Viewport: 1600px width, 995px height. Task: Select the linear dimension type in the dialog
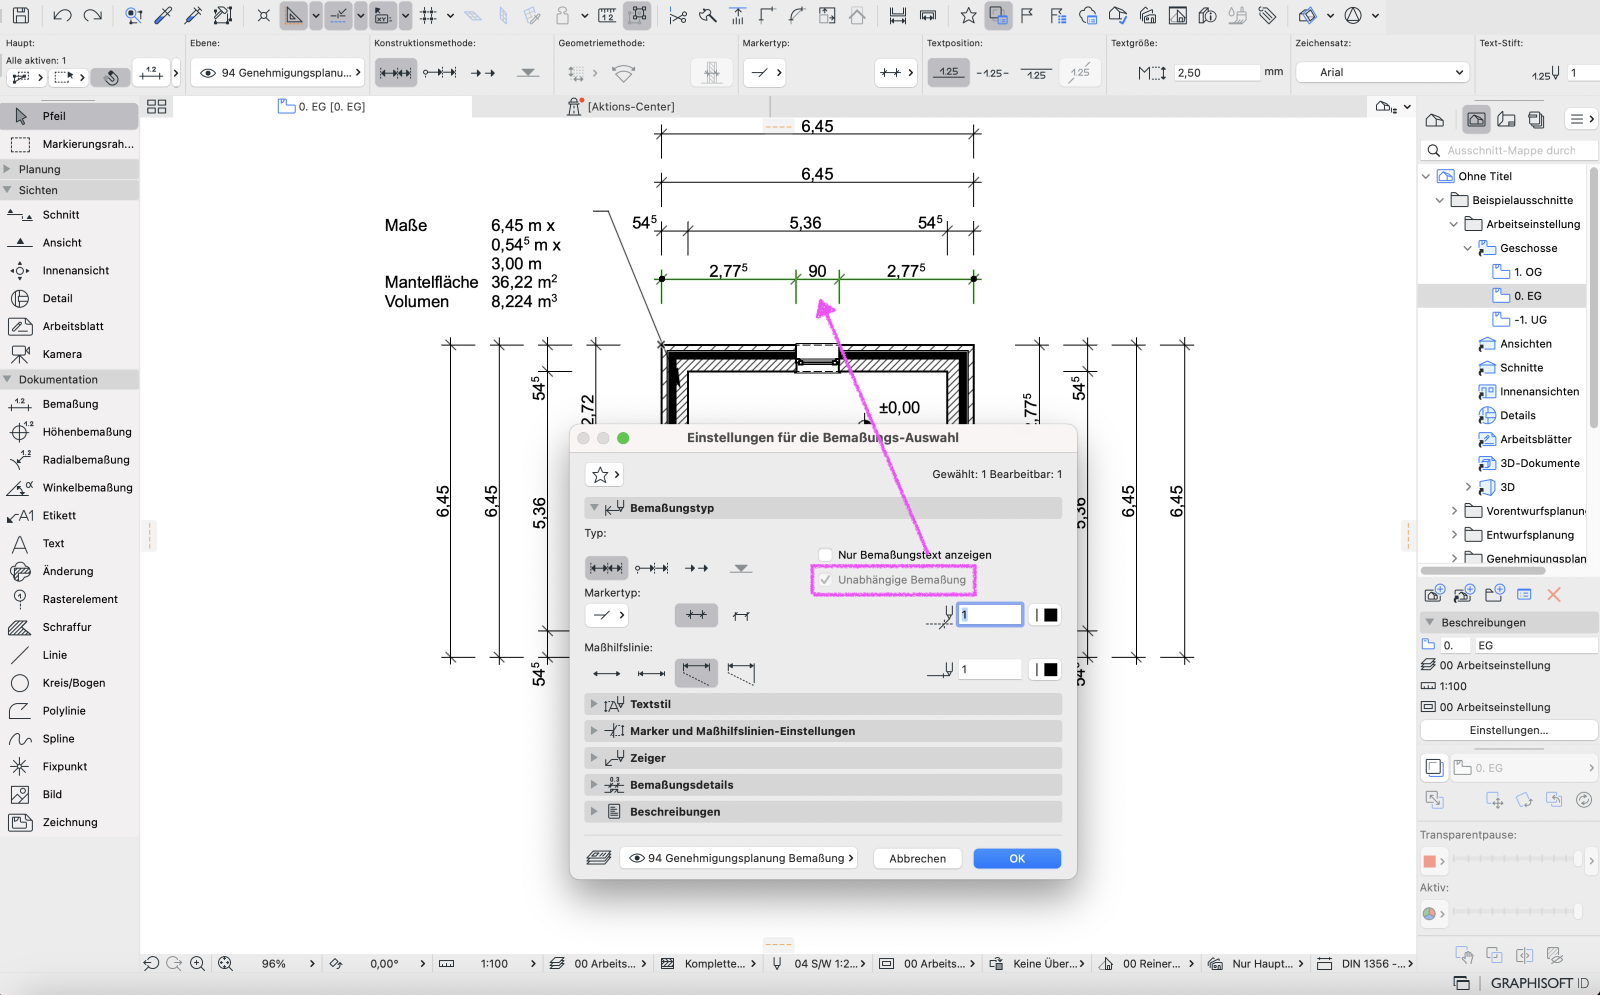tap(606, 568)
